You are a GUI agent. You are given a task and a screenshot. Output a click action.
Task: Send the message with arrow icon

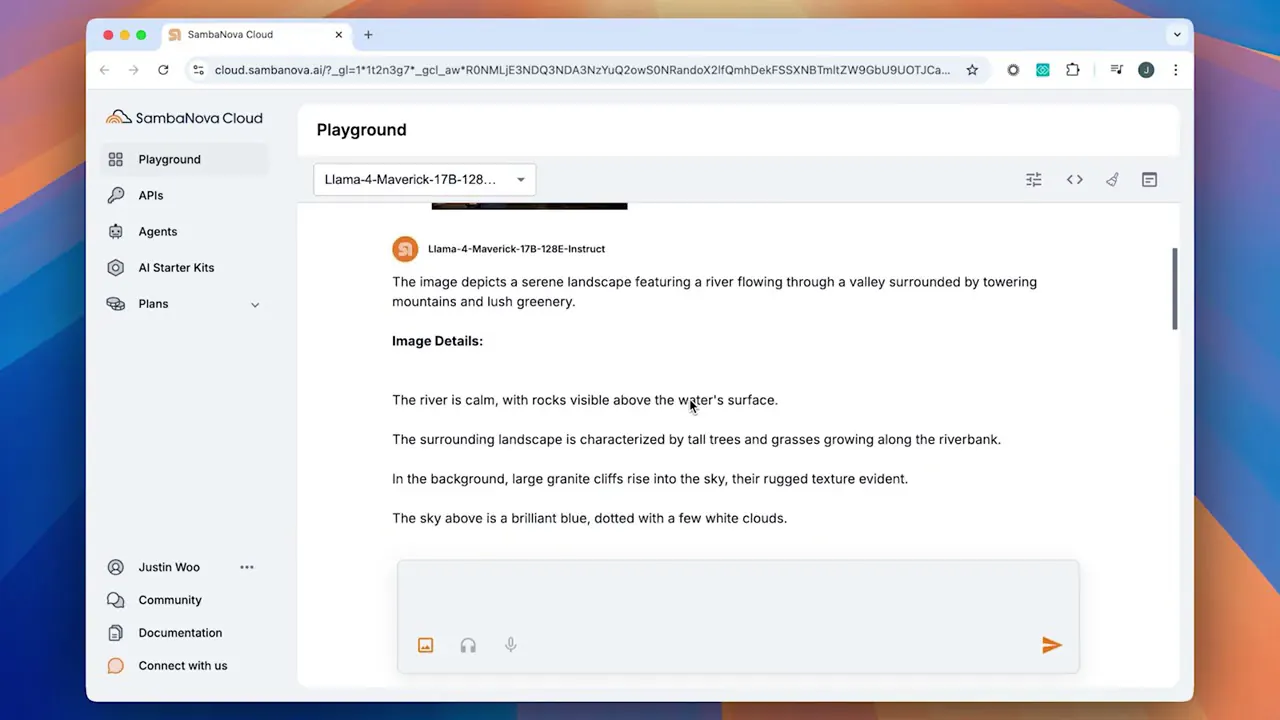[1051, 645]
